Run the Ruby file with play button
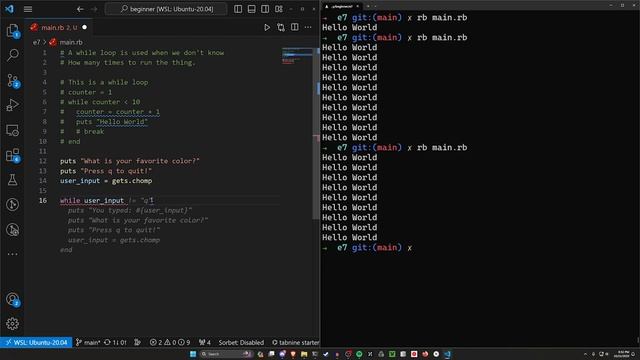 pos(267,27)
